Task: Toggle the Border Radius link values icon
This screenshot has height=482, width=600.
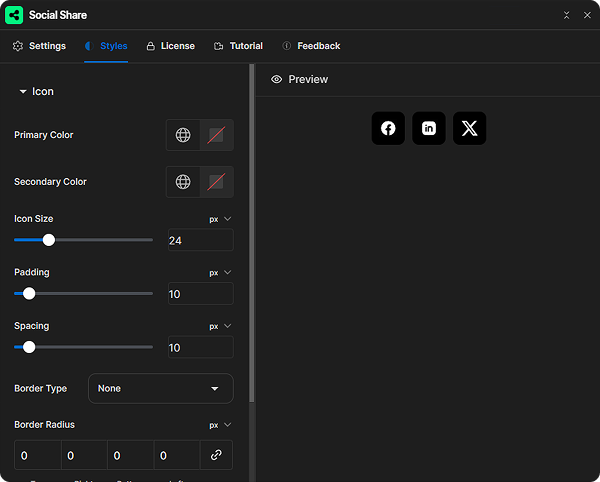Action: [x=216, y=455]
